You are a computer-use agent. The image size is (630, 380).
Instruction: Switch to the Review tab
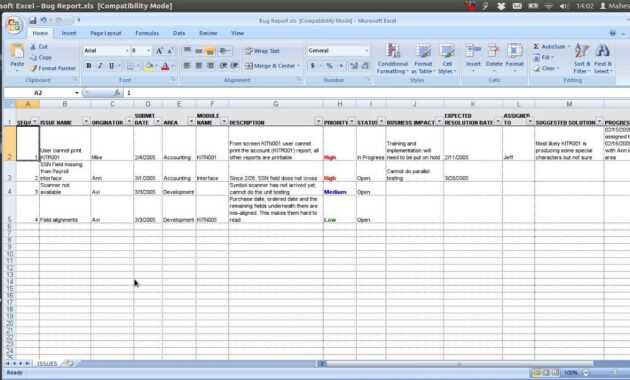pos(208,33)
